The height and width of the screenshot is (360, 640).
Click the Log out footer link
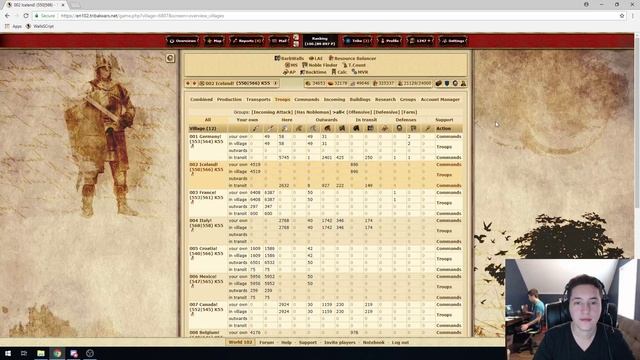coord(400,342)
